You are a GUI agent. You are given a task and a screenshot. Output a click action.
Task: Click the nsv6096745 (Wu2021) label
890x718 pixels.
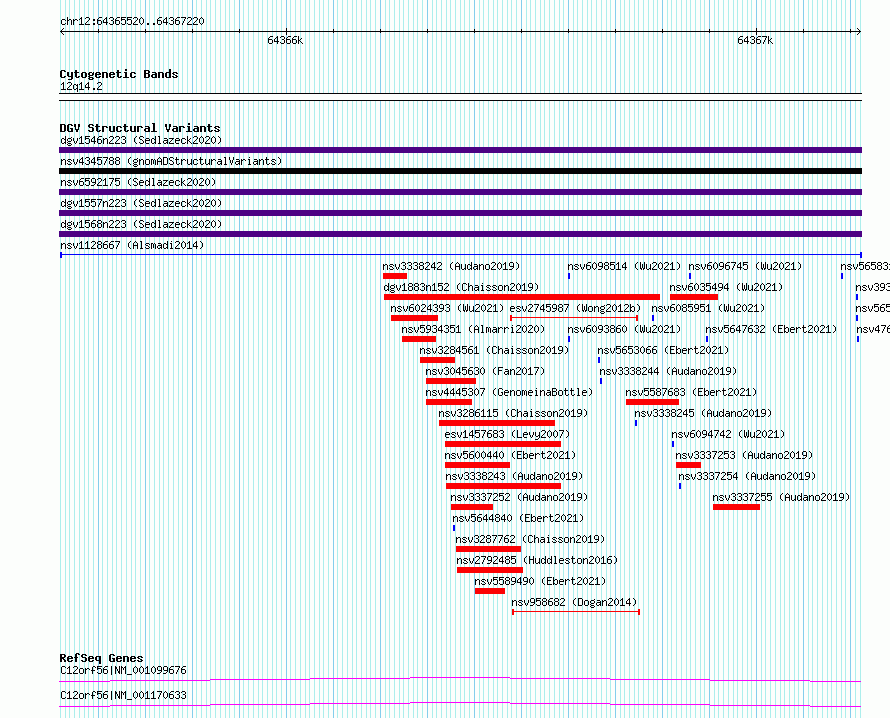tap(745, 266)
